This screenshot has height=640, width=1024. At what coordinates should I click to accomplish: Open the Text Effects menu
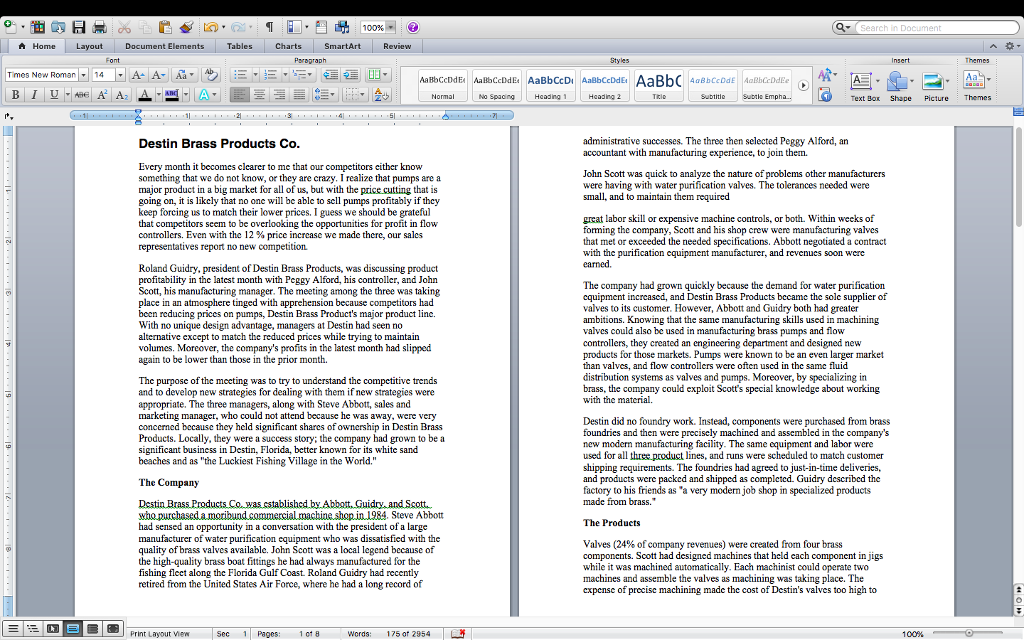(x=206, y=95)
